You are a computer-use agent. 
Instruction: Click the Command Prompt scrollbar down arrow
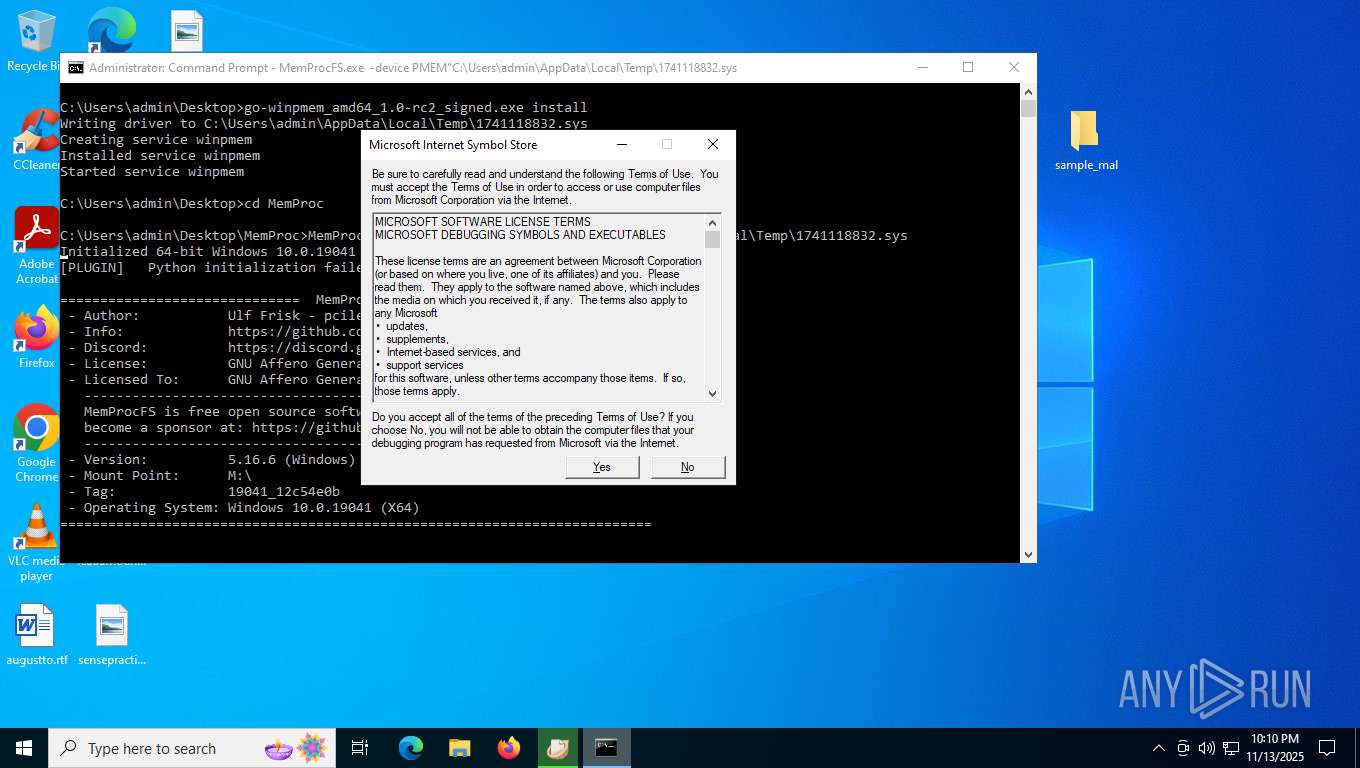coord(1028,554)
